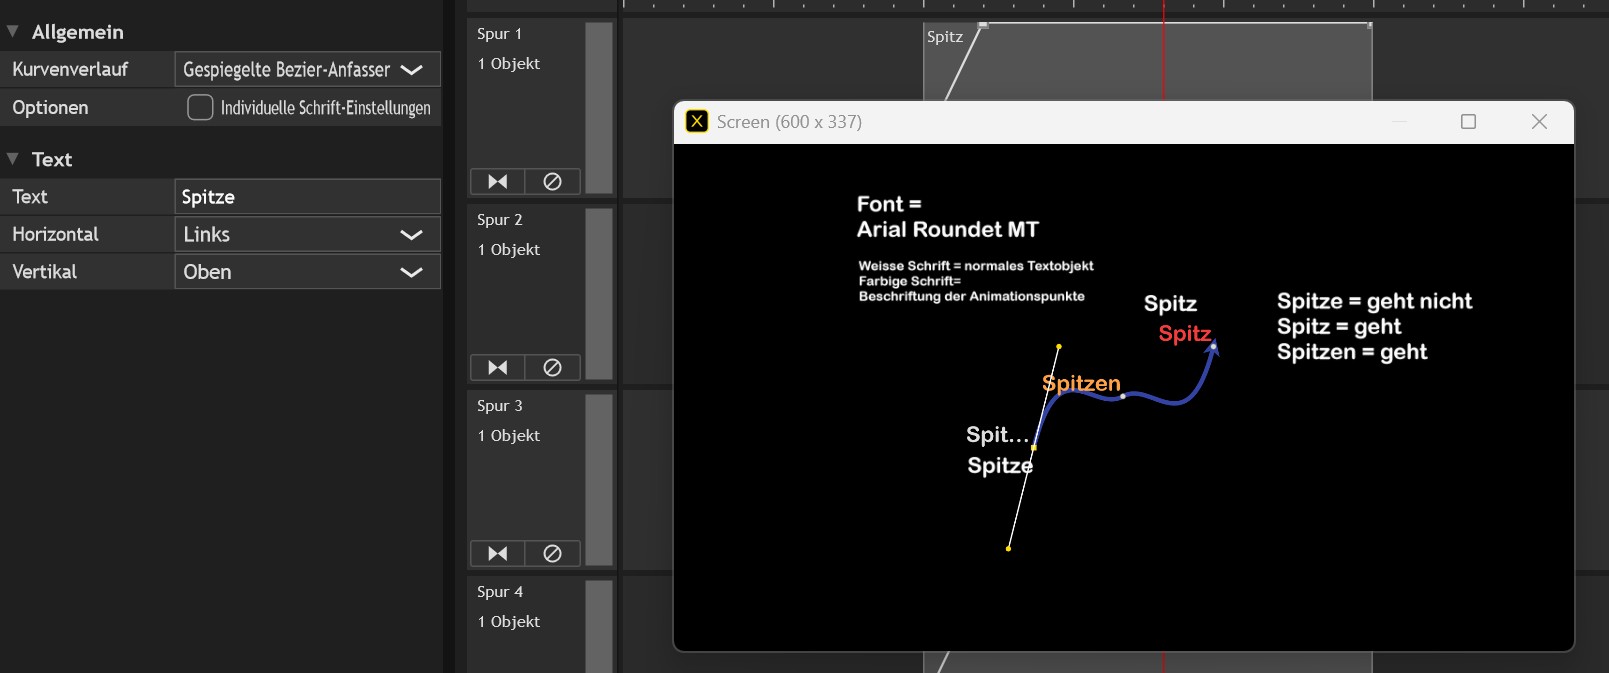Click the white Spit... text in preview
Screen dimensions: 1609x673
pos(997,435)
